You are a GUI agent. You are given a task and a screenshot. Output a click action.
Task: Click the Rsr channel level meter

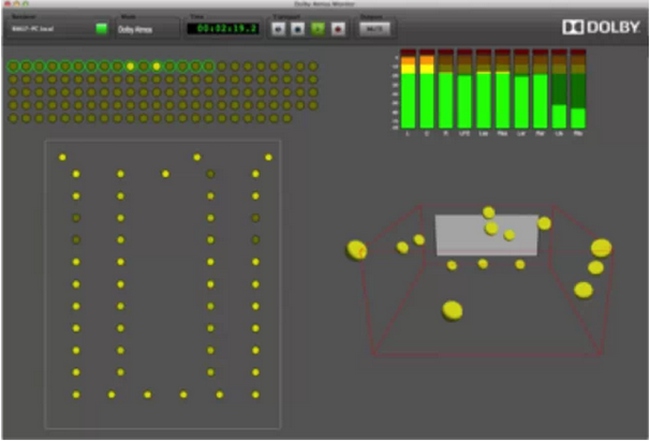(540, 89)
